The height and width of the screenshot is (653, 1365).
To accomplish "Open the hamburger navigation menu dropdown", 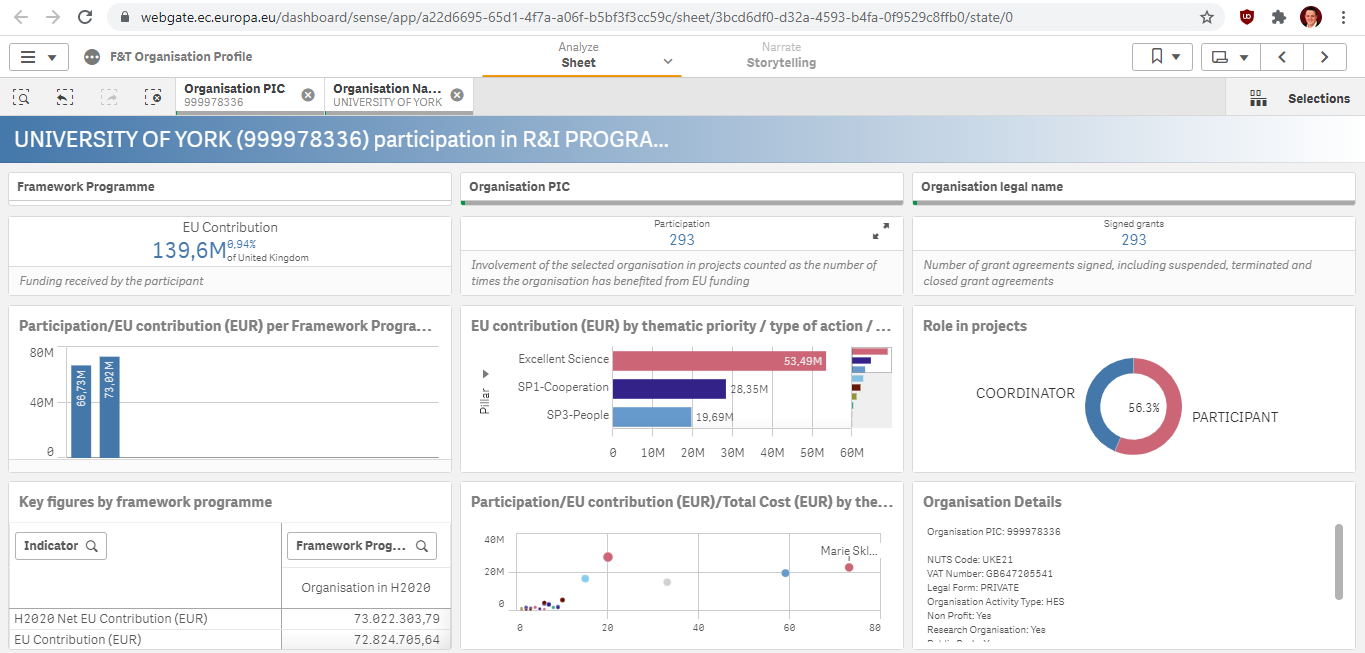I will pos(39,57).
